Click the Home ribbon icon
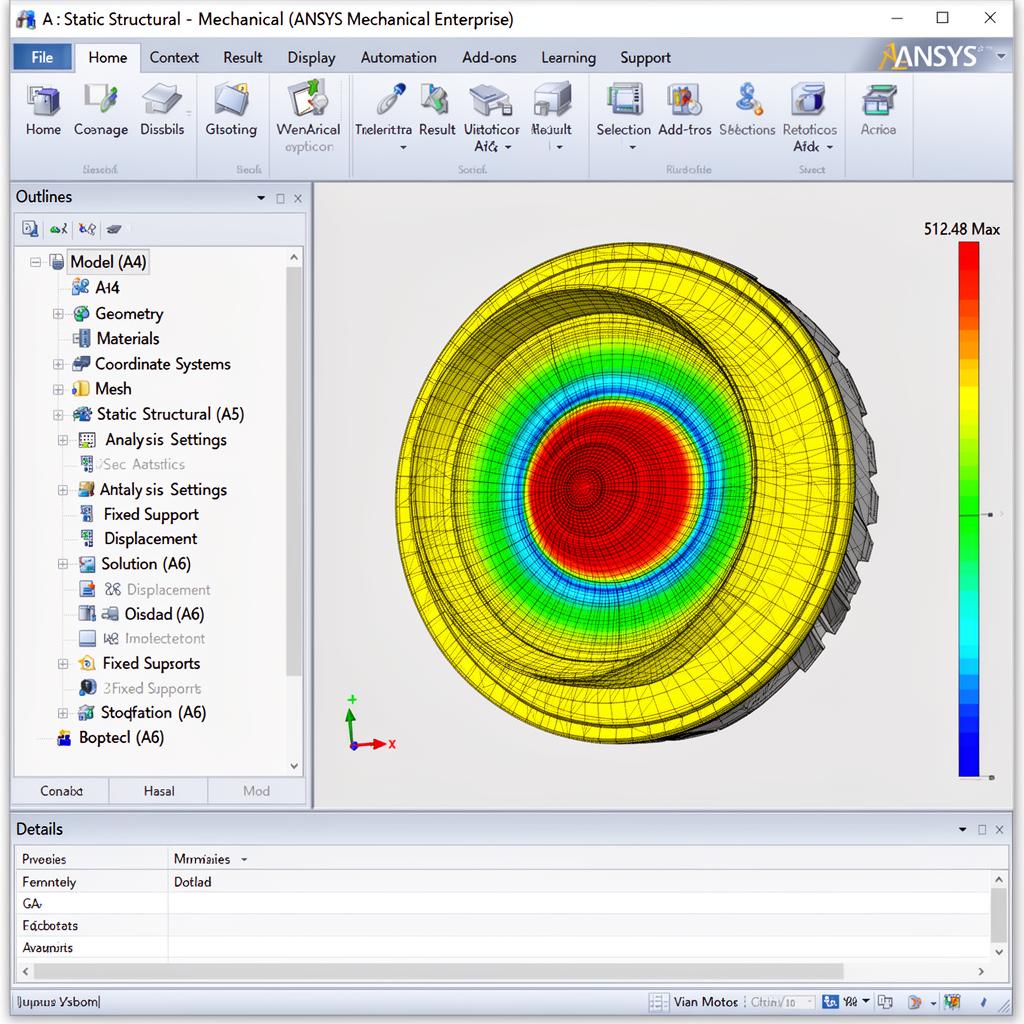1024x1024 pixels. tap(43, 101)
